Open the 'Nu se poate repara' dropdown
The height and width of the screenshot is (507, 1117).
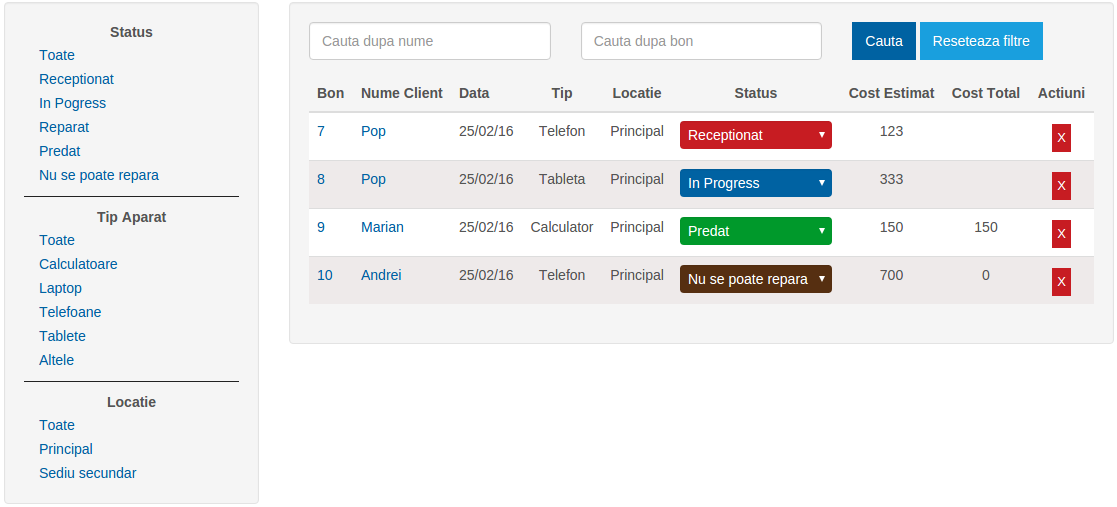click(755, 279)
